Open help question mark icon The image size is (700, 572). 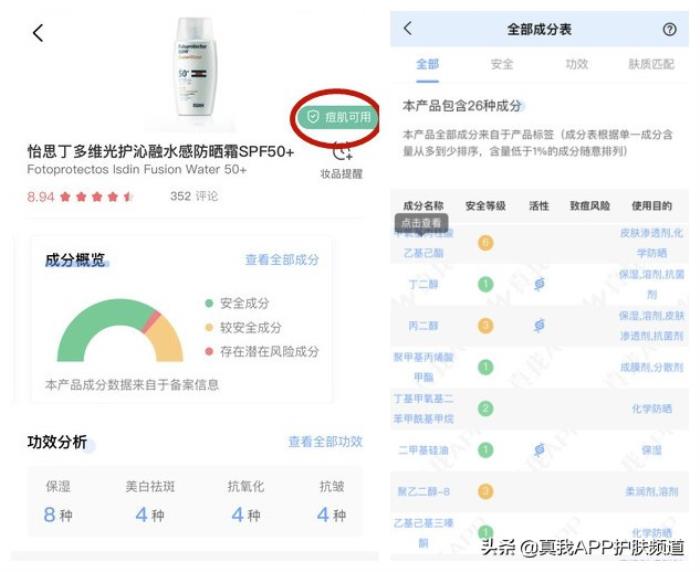point(669,30)
